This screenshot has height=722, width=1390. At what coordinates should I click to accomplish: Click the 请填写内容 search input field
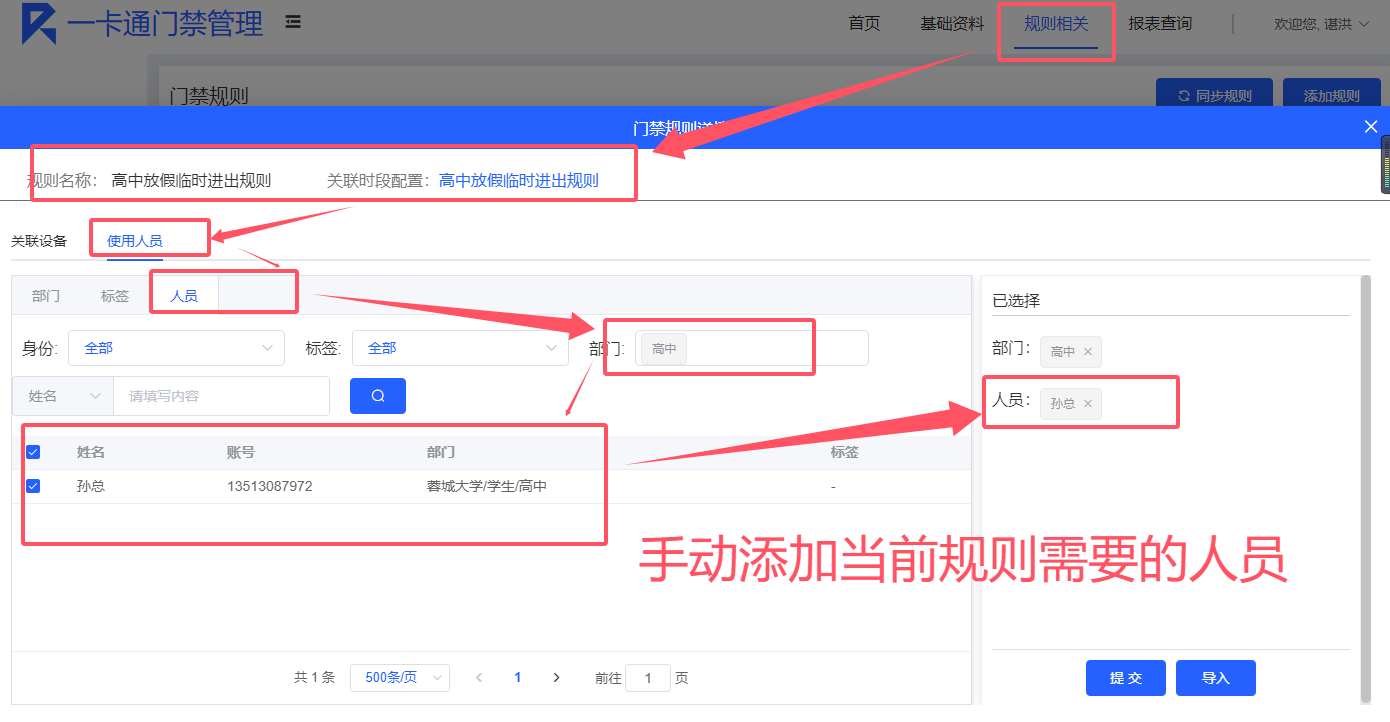220,396
